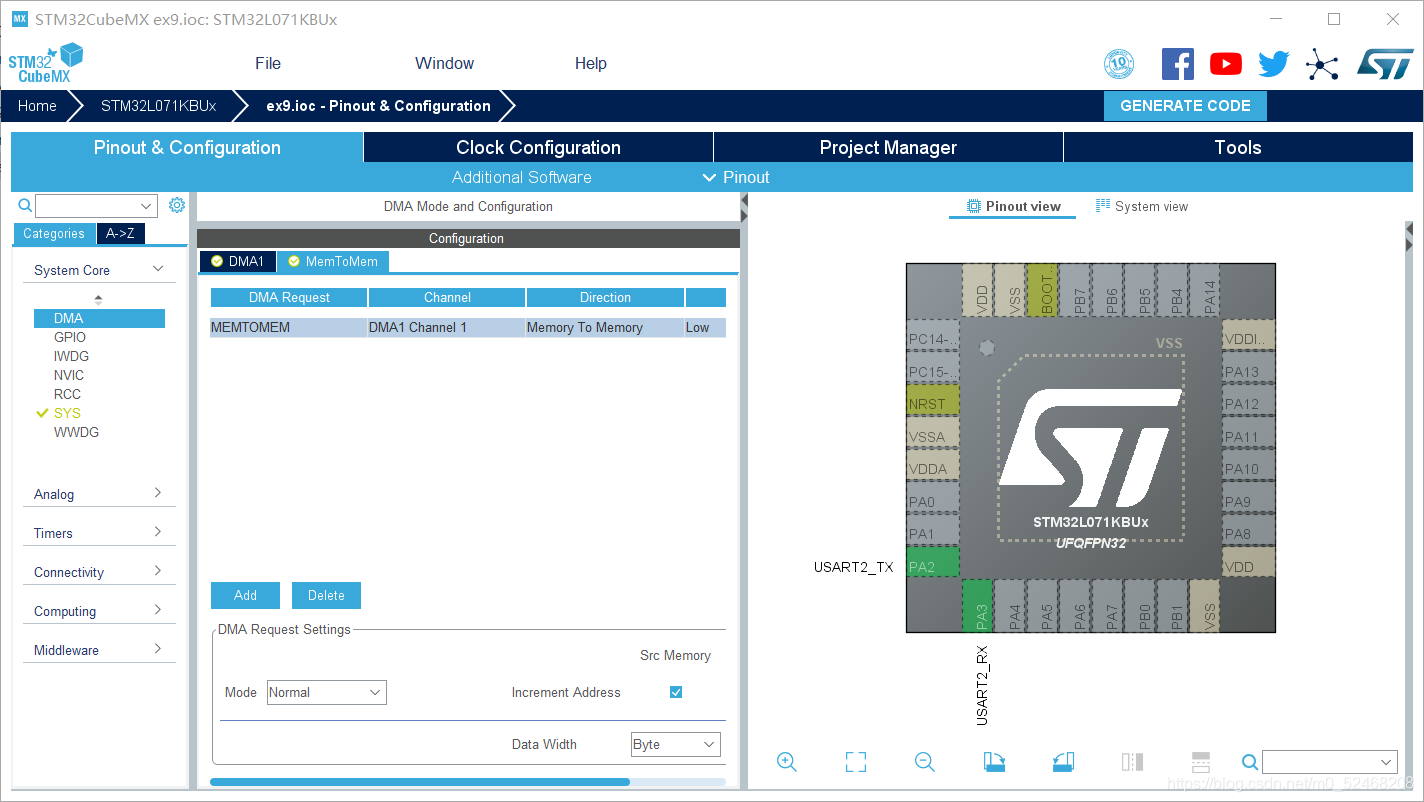Click the horizontal flip view icon
Screen dimensions: 1424x802
click(1132, 762)
